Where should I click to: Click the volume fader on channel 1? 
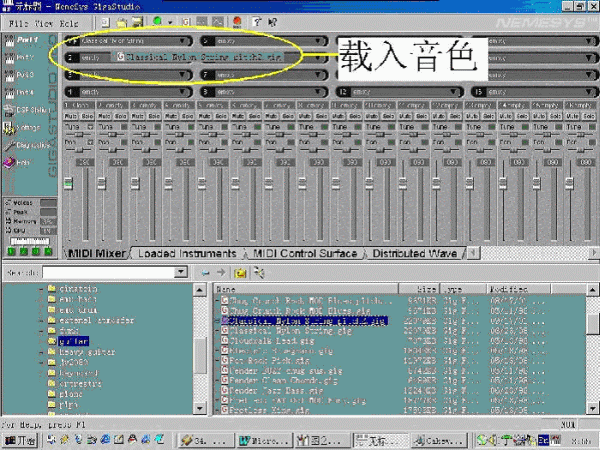68,184
